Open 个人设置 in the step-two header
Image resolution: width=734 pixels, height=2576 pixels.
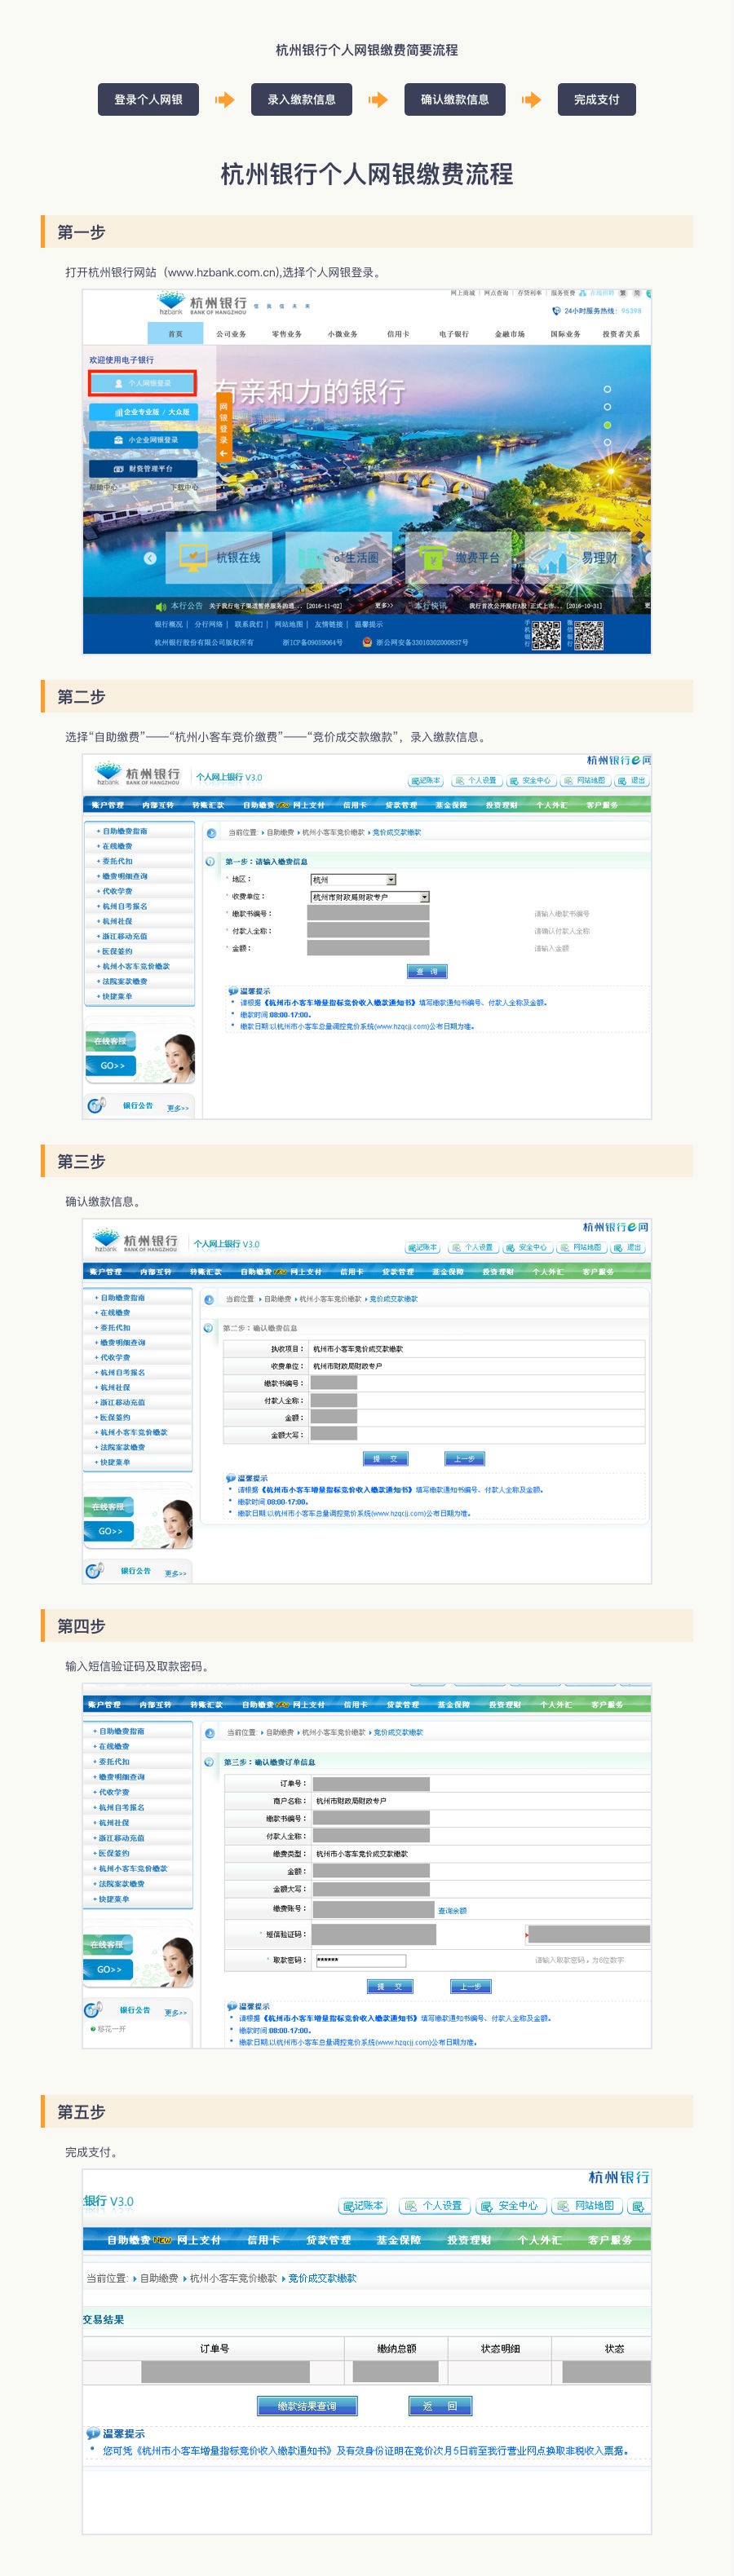click(476, 781)
